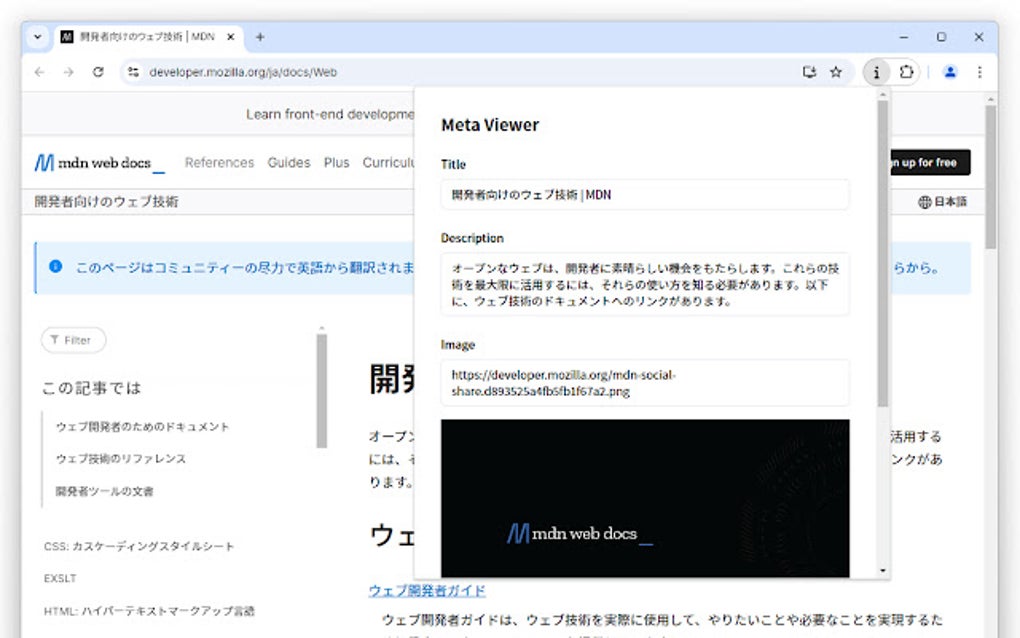Image resolution: width=1020 pixels, height=638 pixels.
Task: Open the ウェブ開発者ガイド link
Action: 427,591
